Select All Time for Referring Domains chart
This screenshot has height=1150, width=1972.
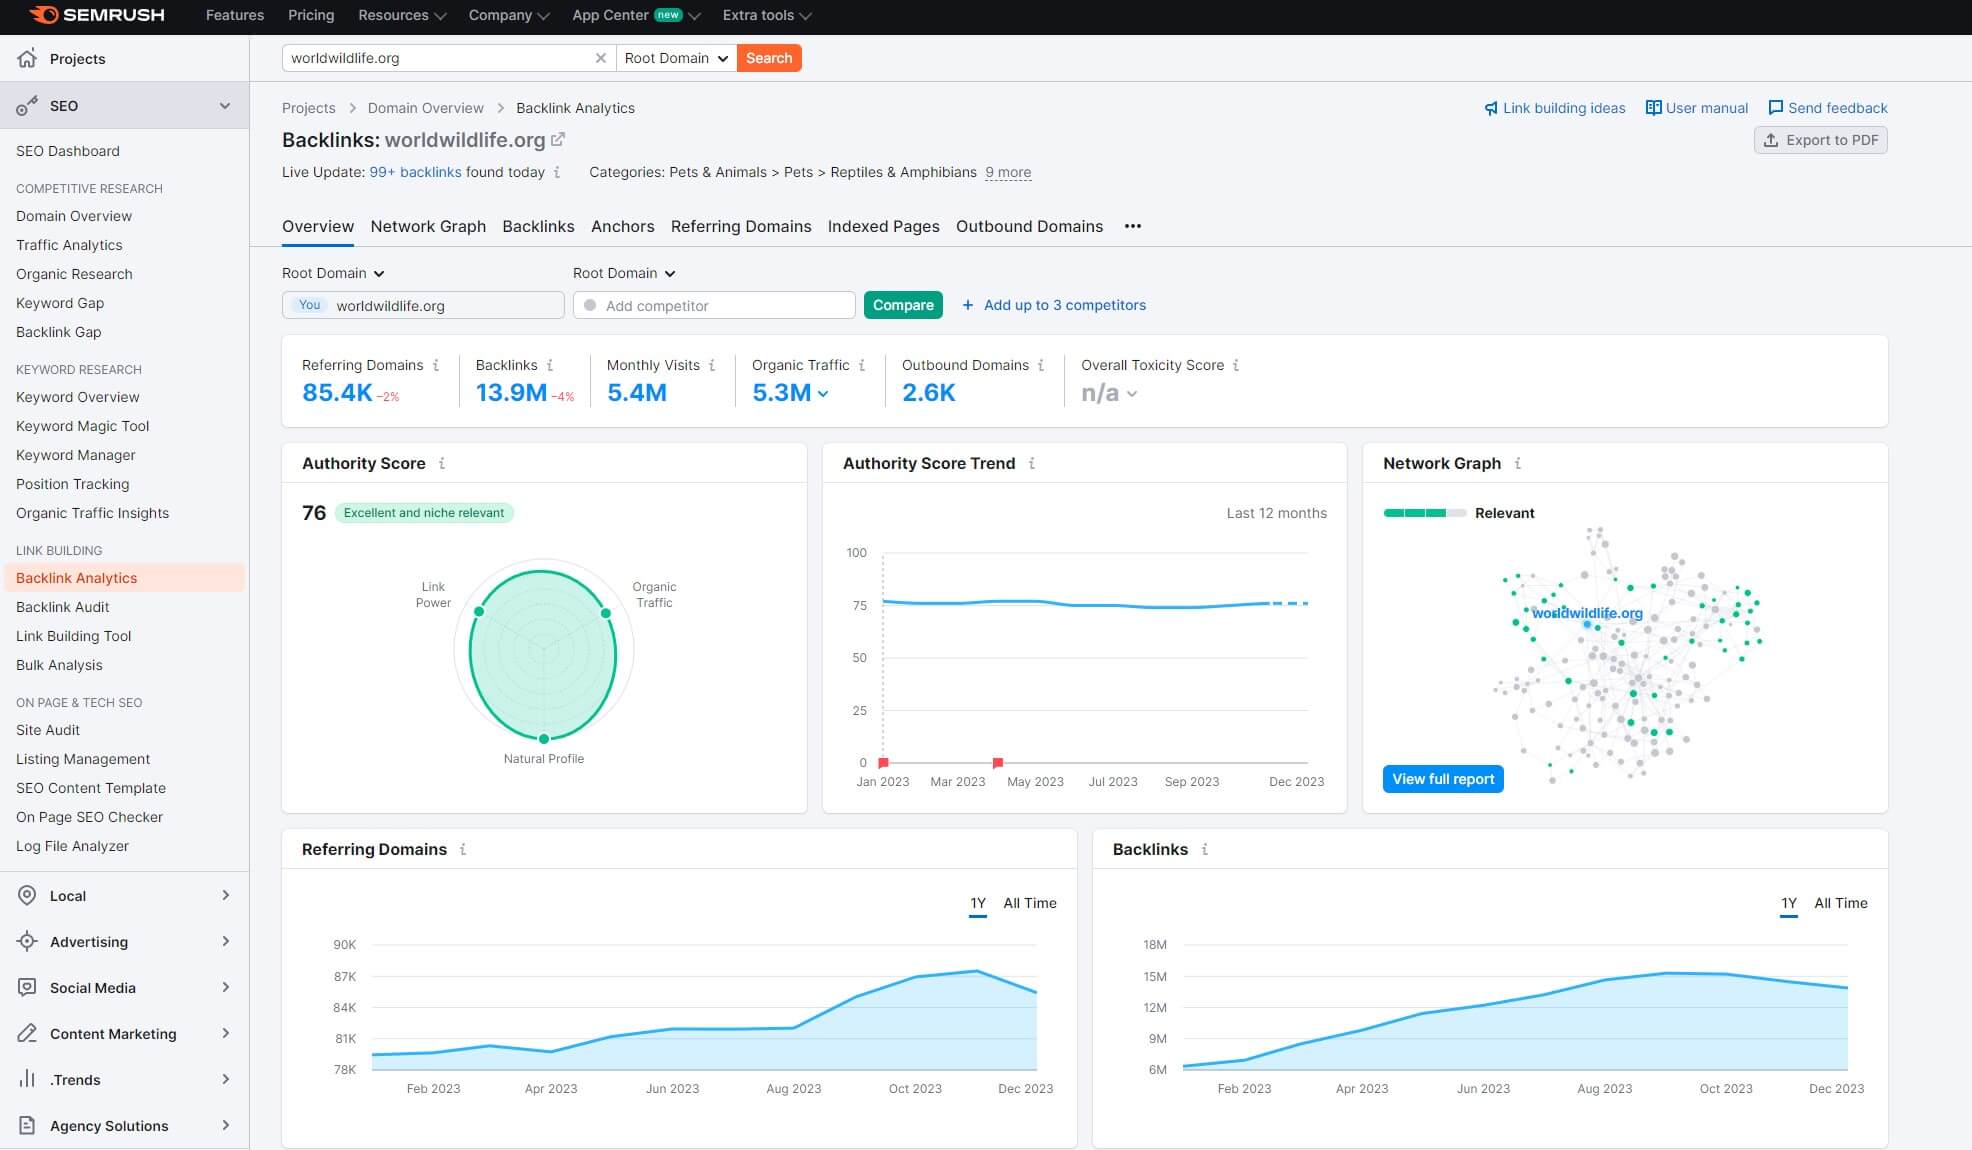tap(1030, 903)
